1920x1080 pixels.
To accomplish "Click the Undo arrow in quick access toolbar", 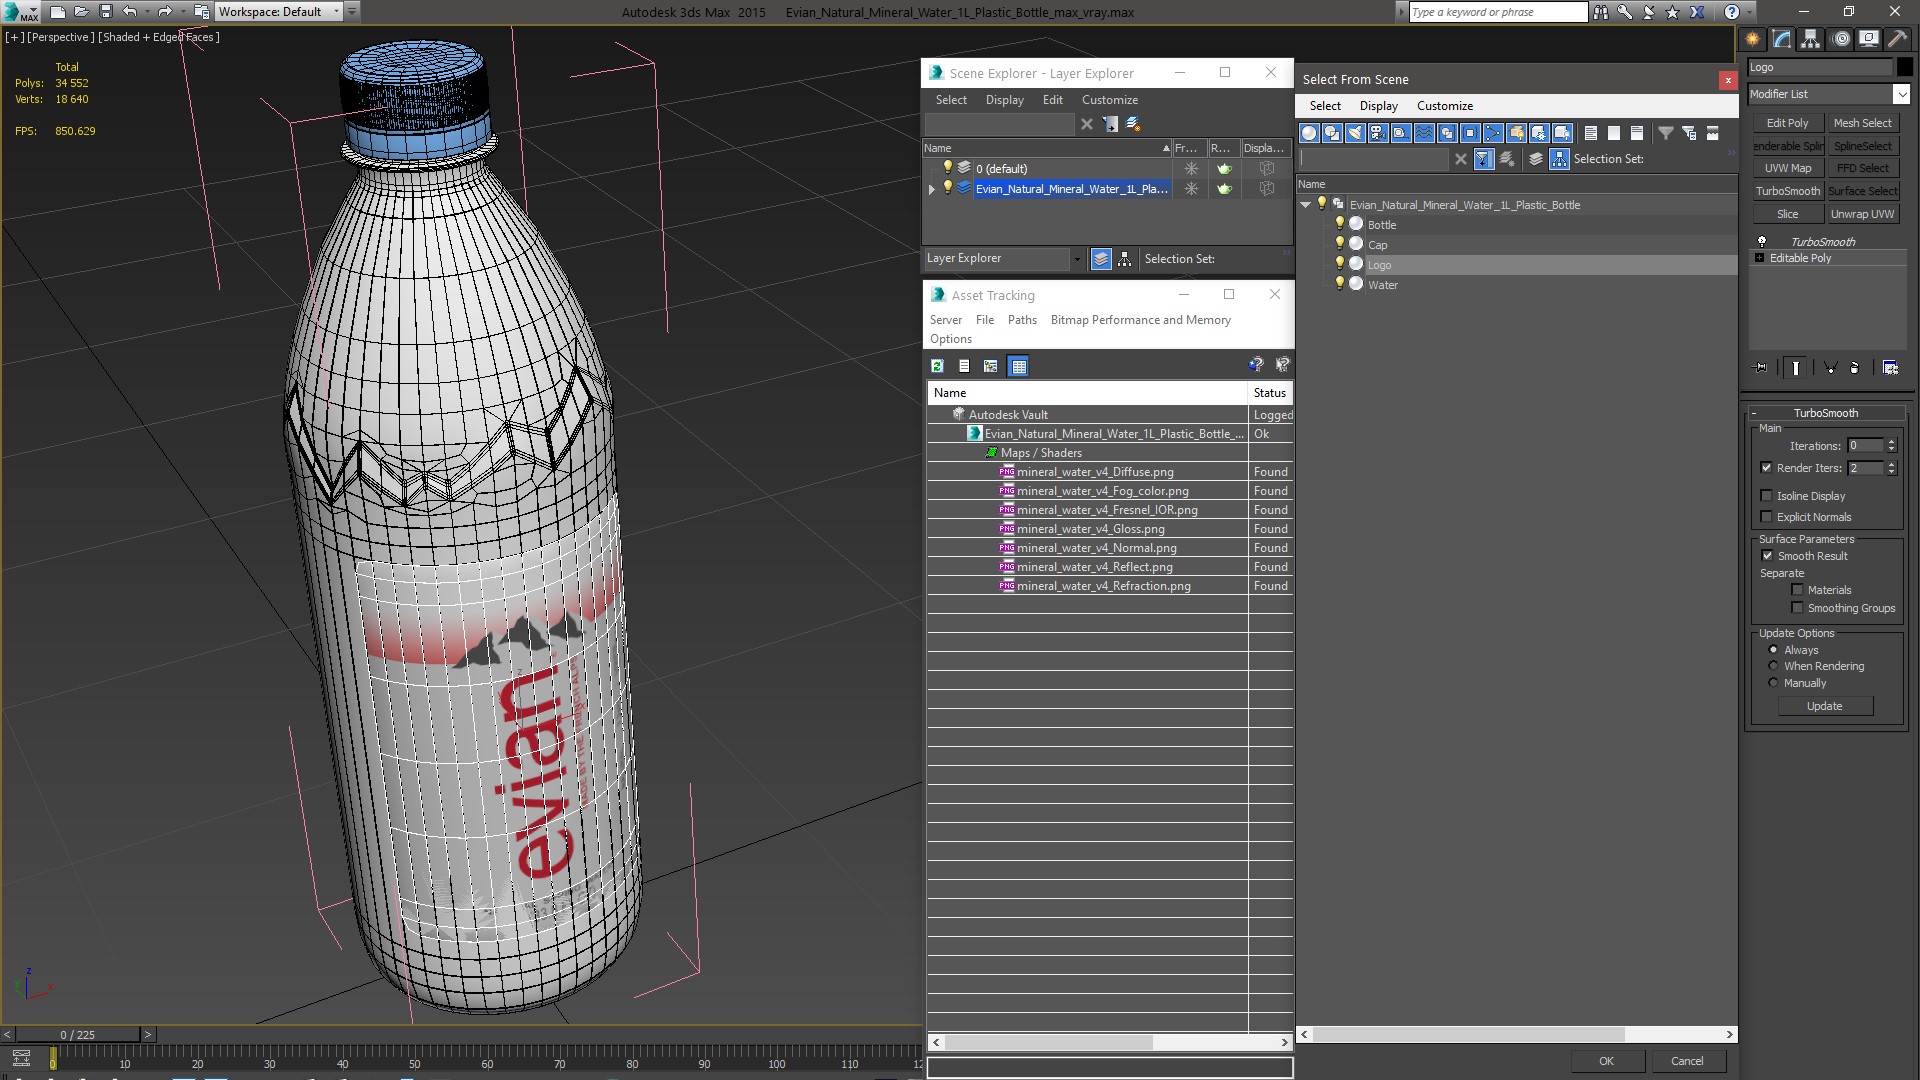I will pos(129,12).
